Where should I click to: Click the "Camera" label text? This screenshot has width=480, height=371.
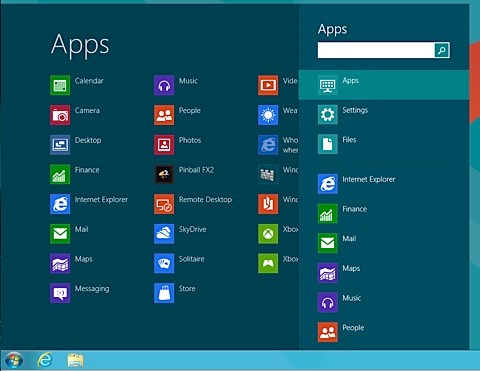(x=87, y=111)
